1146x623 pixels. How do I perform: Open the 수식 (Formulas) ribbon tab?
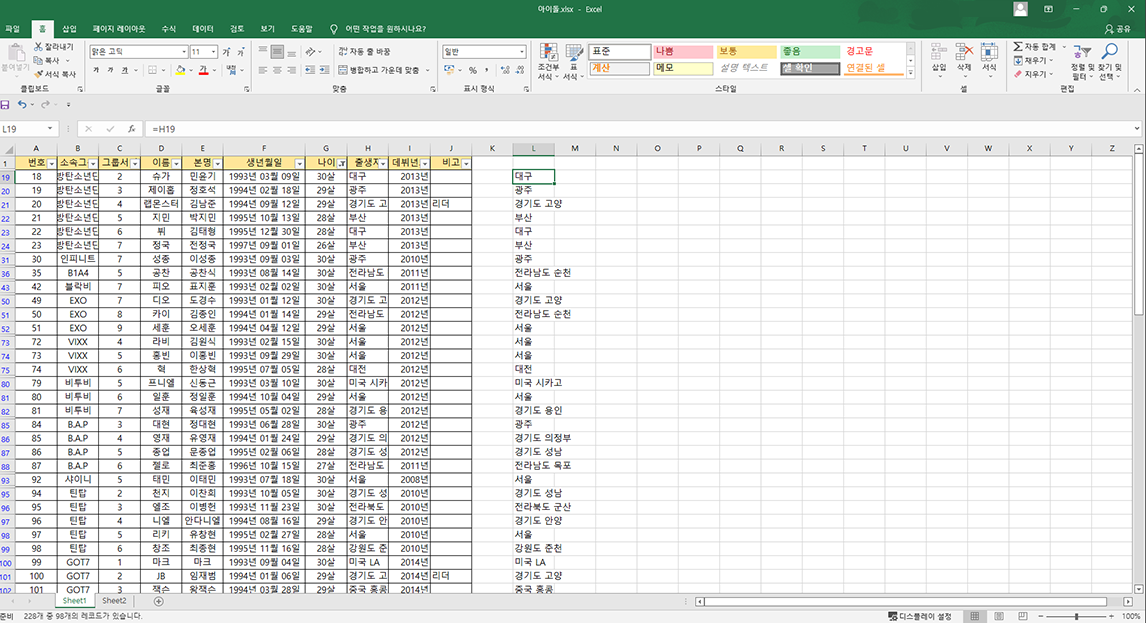[169, 29]
